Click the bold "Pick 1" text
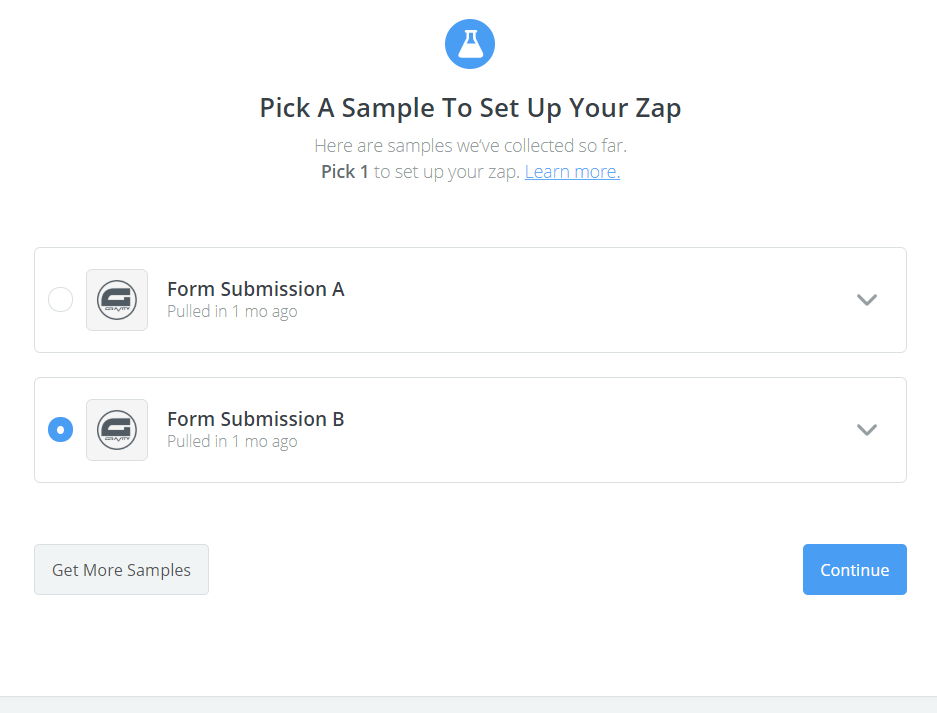 click(345, 172)
